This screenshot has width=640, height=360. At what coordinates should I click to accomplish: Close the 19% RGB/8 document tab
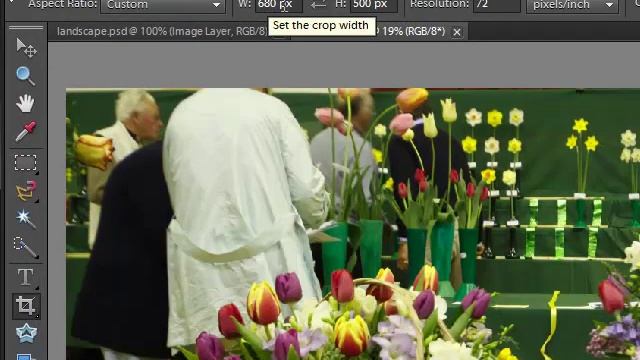(457, 32)
